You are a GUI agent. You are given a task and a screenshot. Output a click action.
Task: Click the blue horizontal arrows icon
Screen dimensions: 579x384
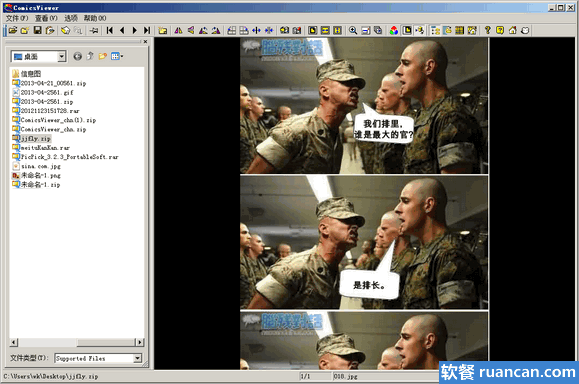click(x=256, y=30)
